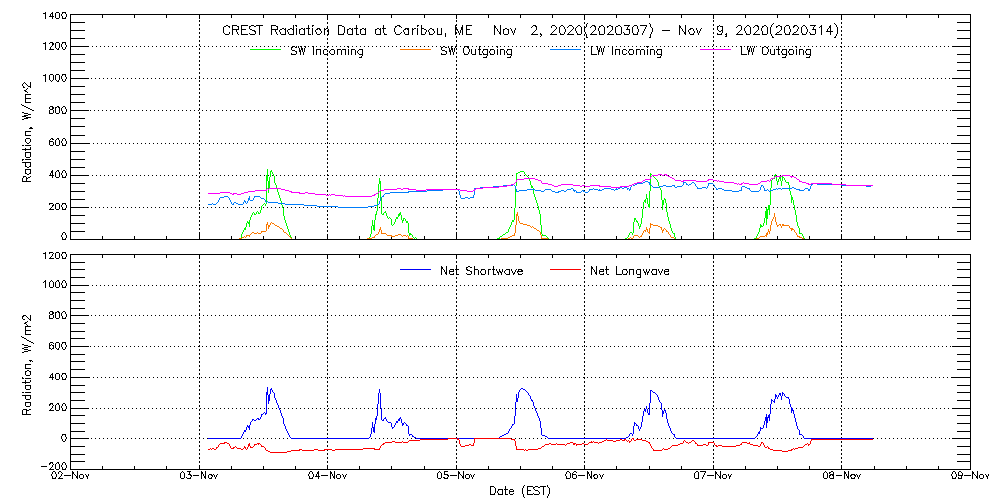Click the 07-Nov date tick label

pos(713,477)
